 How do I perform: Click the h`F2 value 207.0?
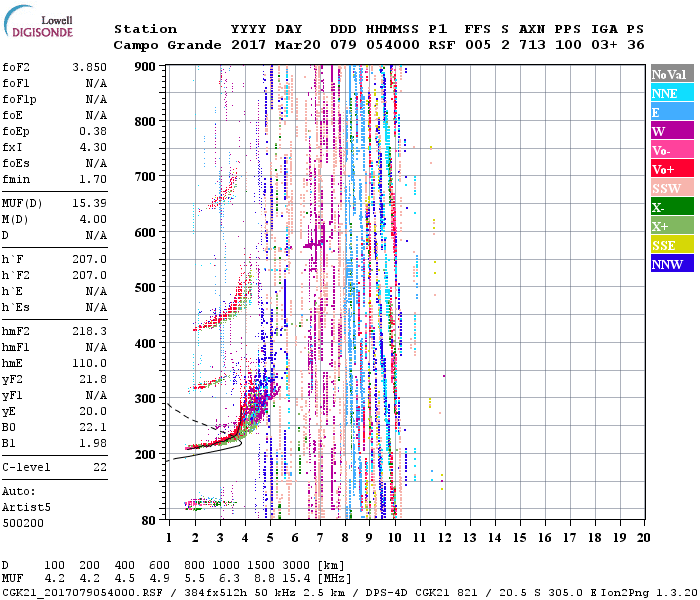coord(89,275)
